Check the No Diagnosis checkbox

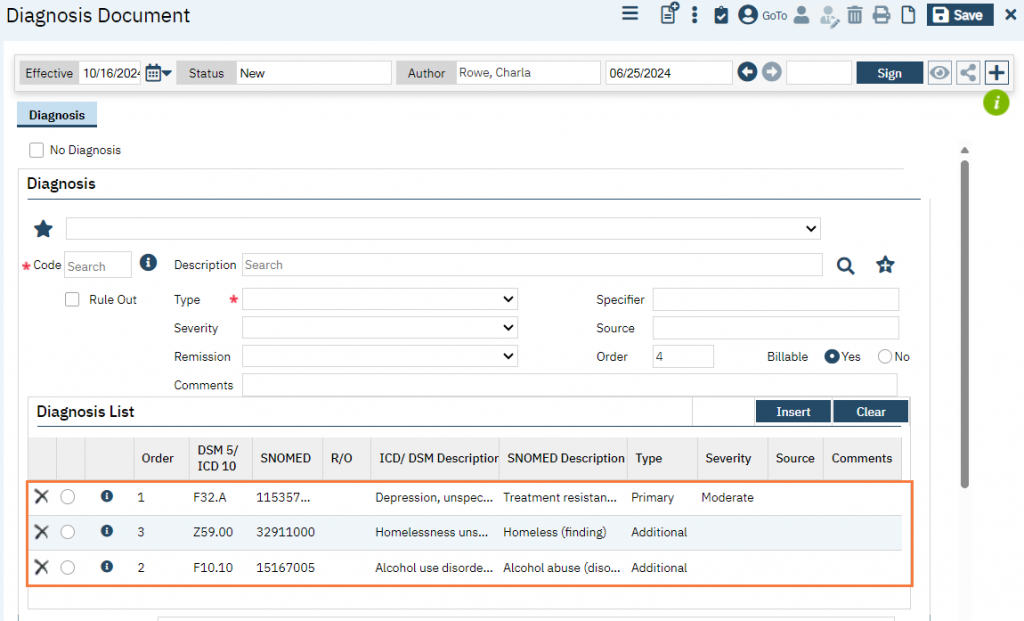pyautogui.click(x=37, y=150)
